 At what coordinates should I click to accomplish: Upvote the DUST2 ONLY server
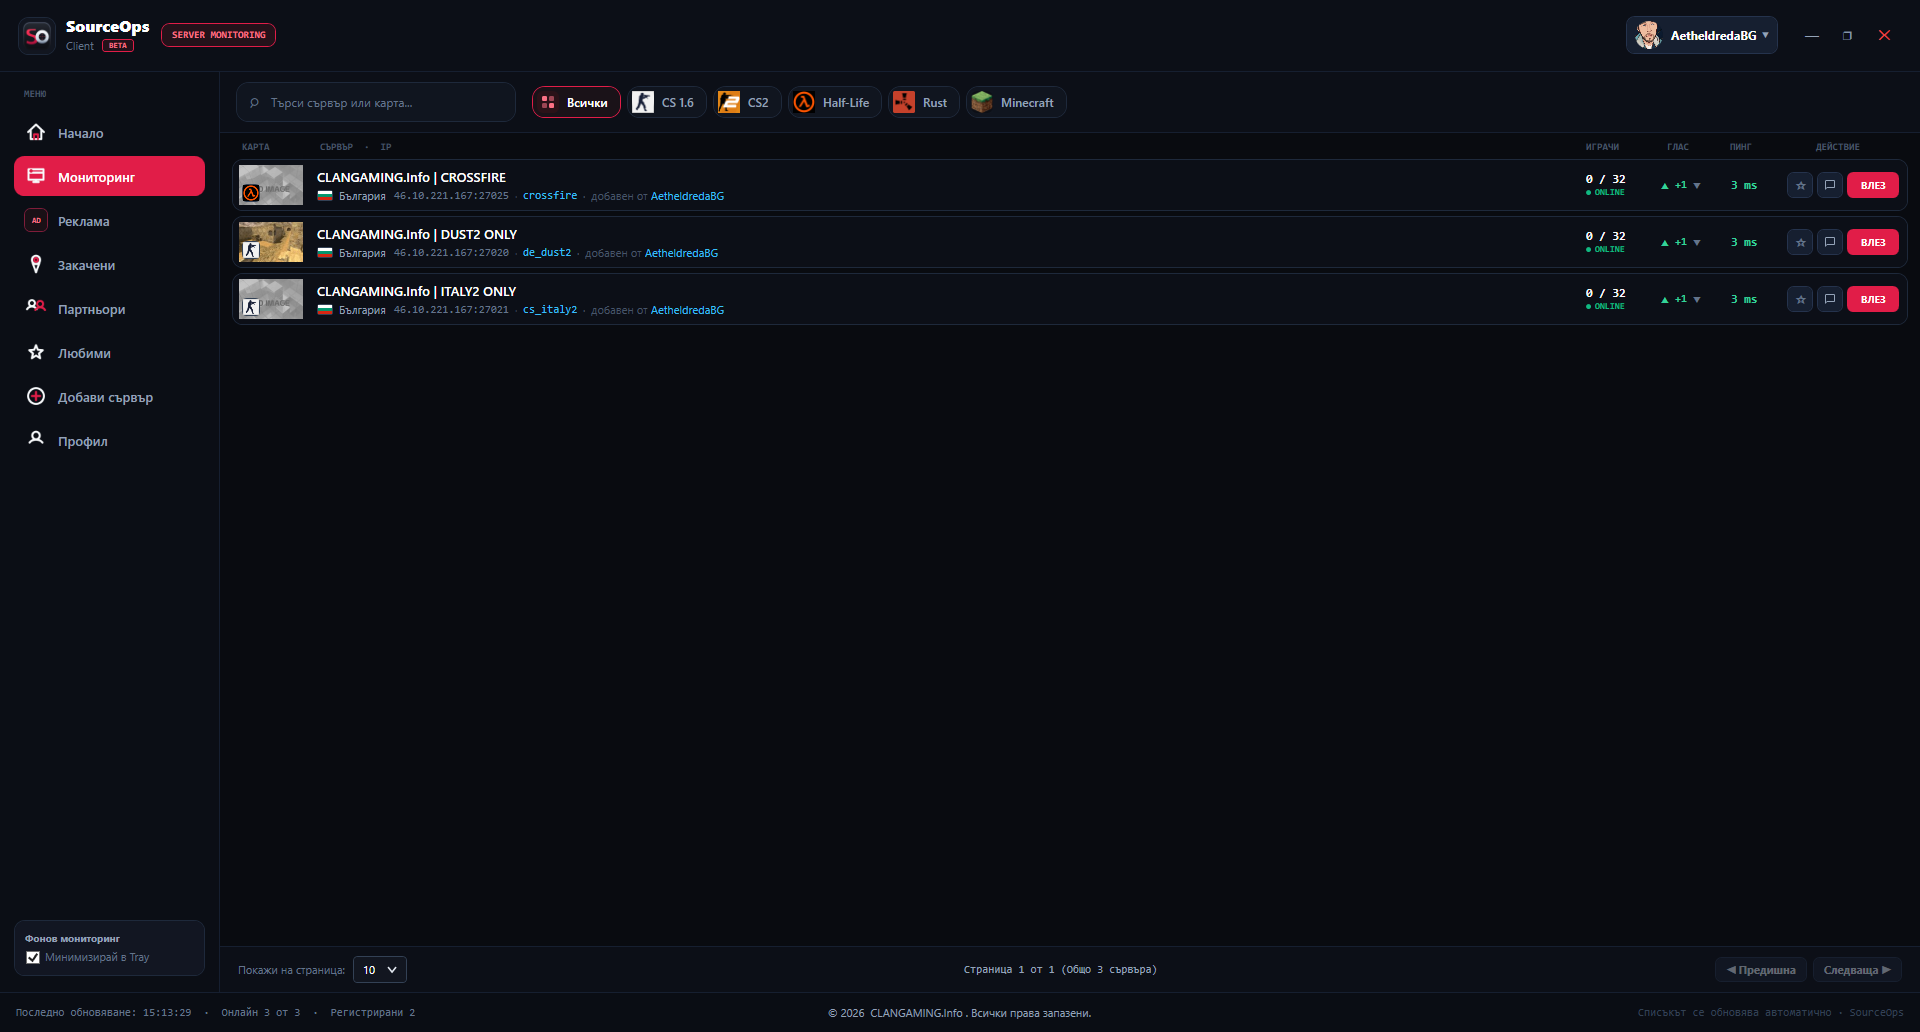(1665, 243)
